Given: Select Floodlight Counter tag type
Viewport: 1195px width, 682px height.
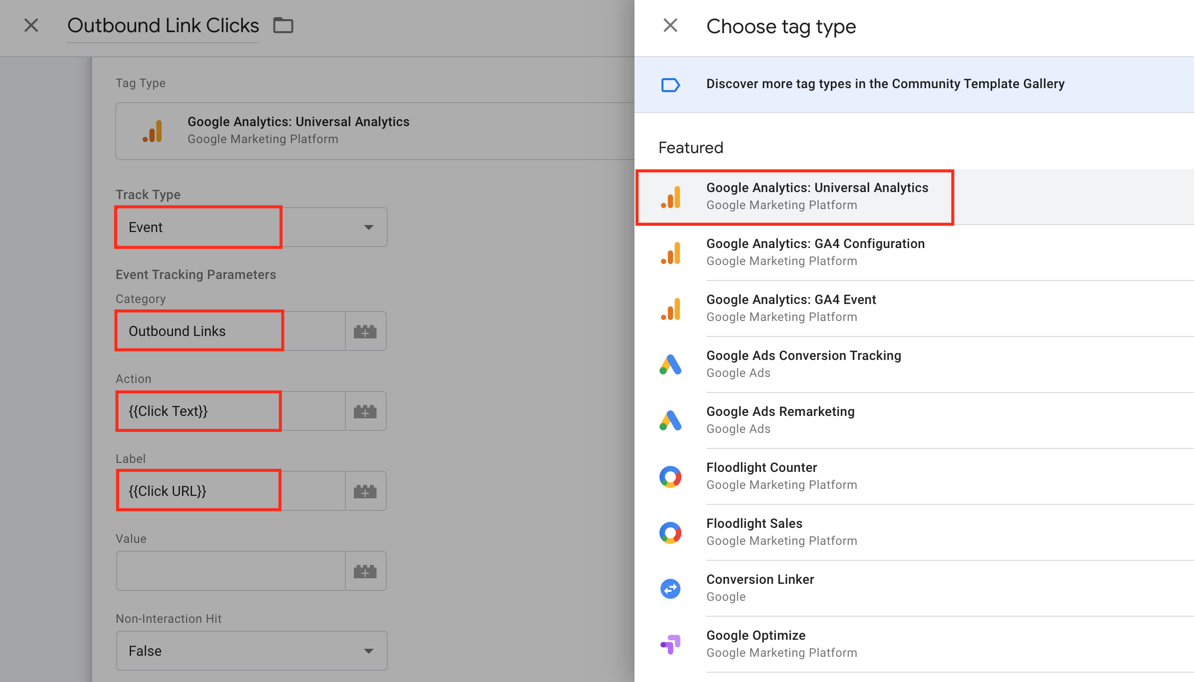Looking at the screenshot, I should (915, 476).
